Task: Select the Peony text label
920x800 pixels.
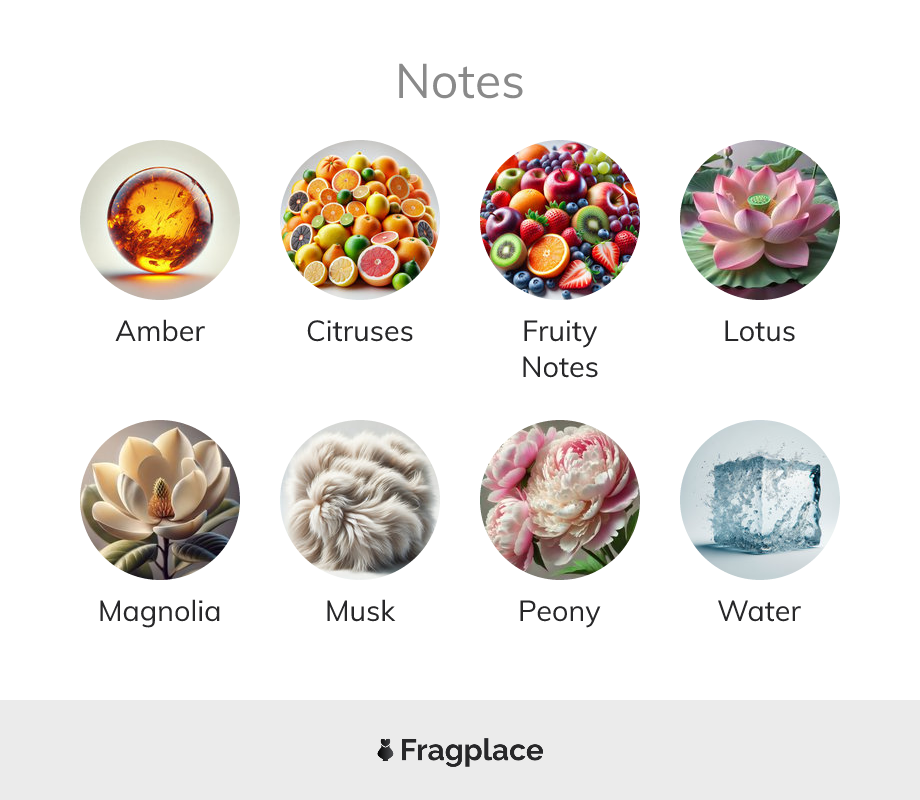Action: pyautogui.click(x=559, y=612)
